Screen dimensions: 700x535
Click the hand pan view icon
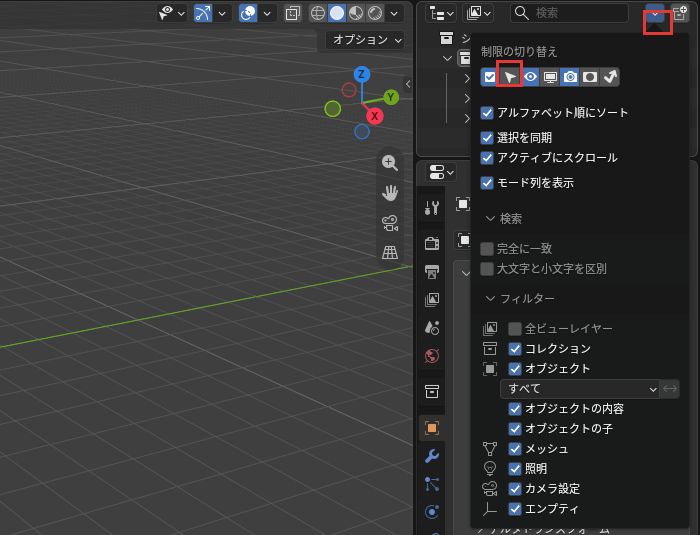coord(390,193)
